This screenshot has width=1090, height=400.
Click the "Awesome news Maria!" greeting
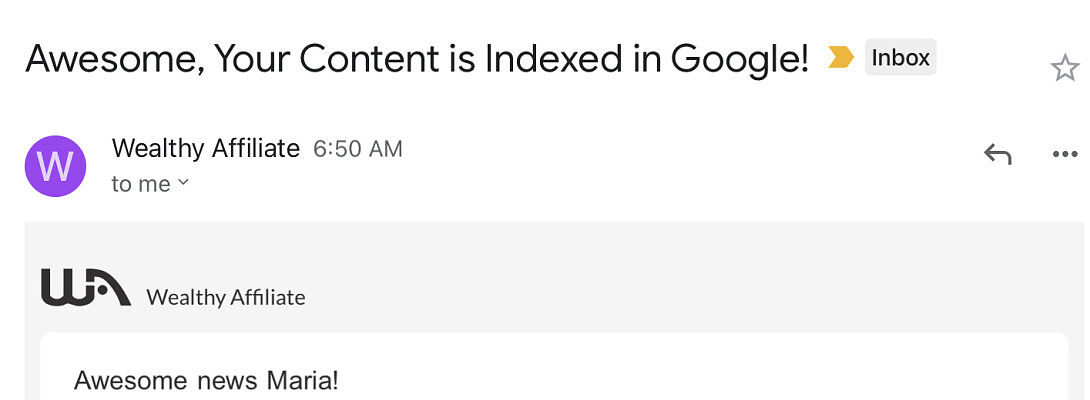pos(206,381)
